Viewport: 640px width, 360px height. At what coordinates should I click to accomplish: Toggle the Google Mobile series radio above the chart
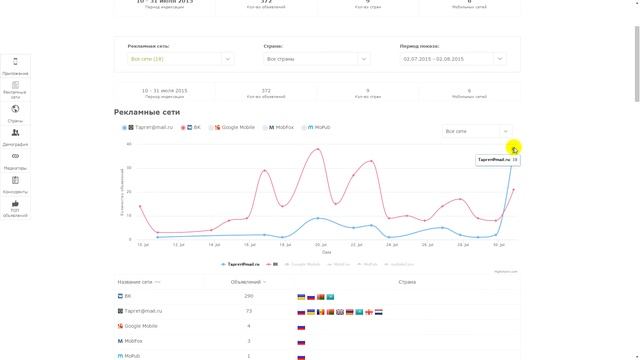click(x=211, y=128)
